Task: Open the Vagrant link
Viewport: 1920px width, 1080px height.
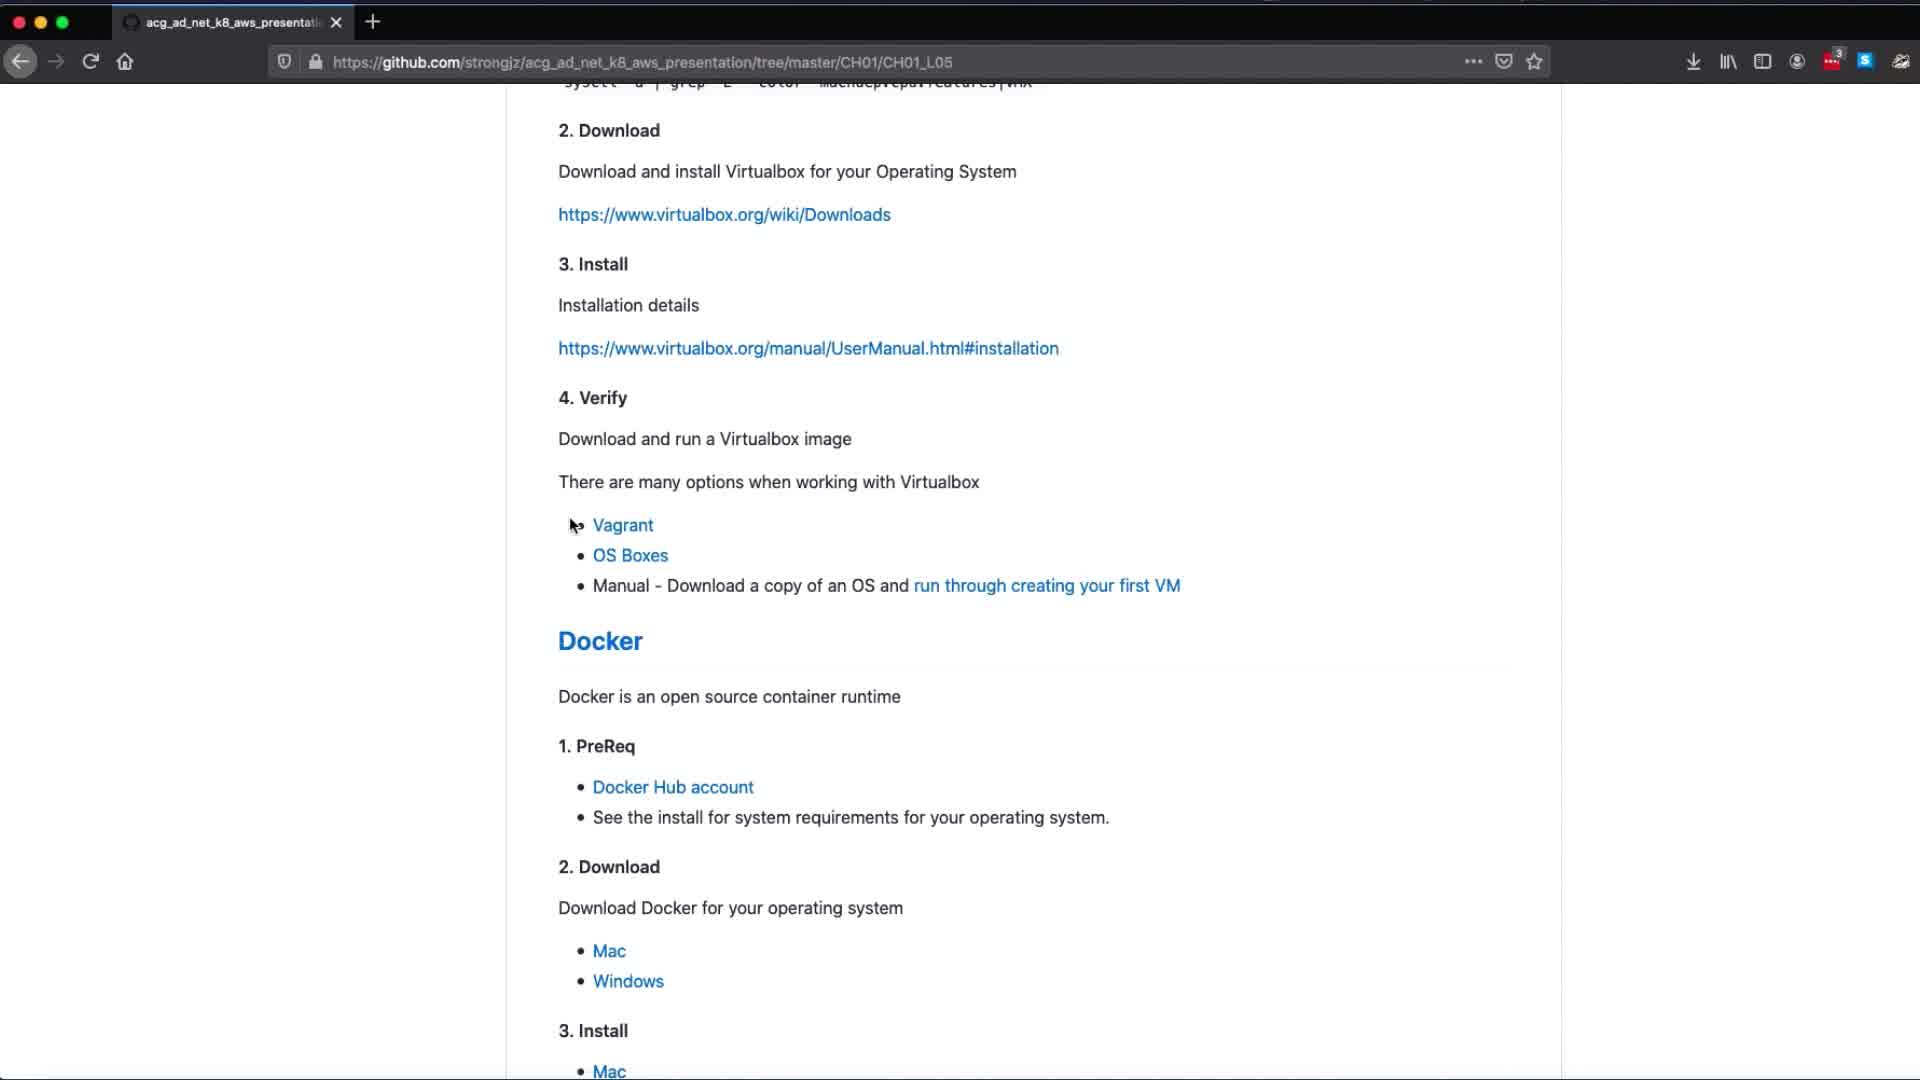Action: (x=622, y=525)
